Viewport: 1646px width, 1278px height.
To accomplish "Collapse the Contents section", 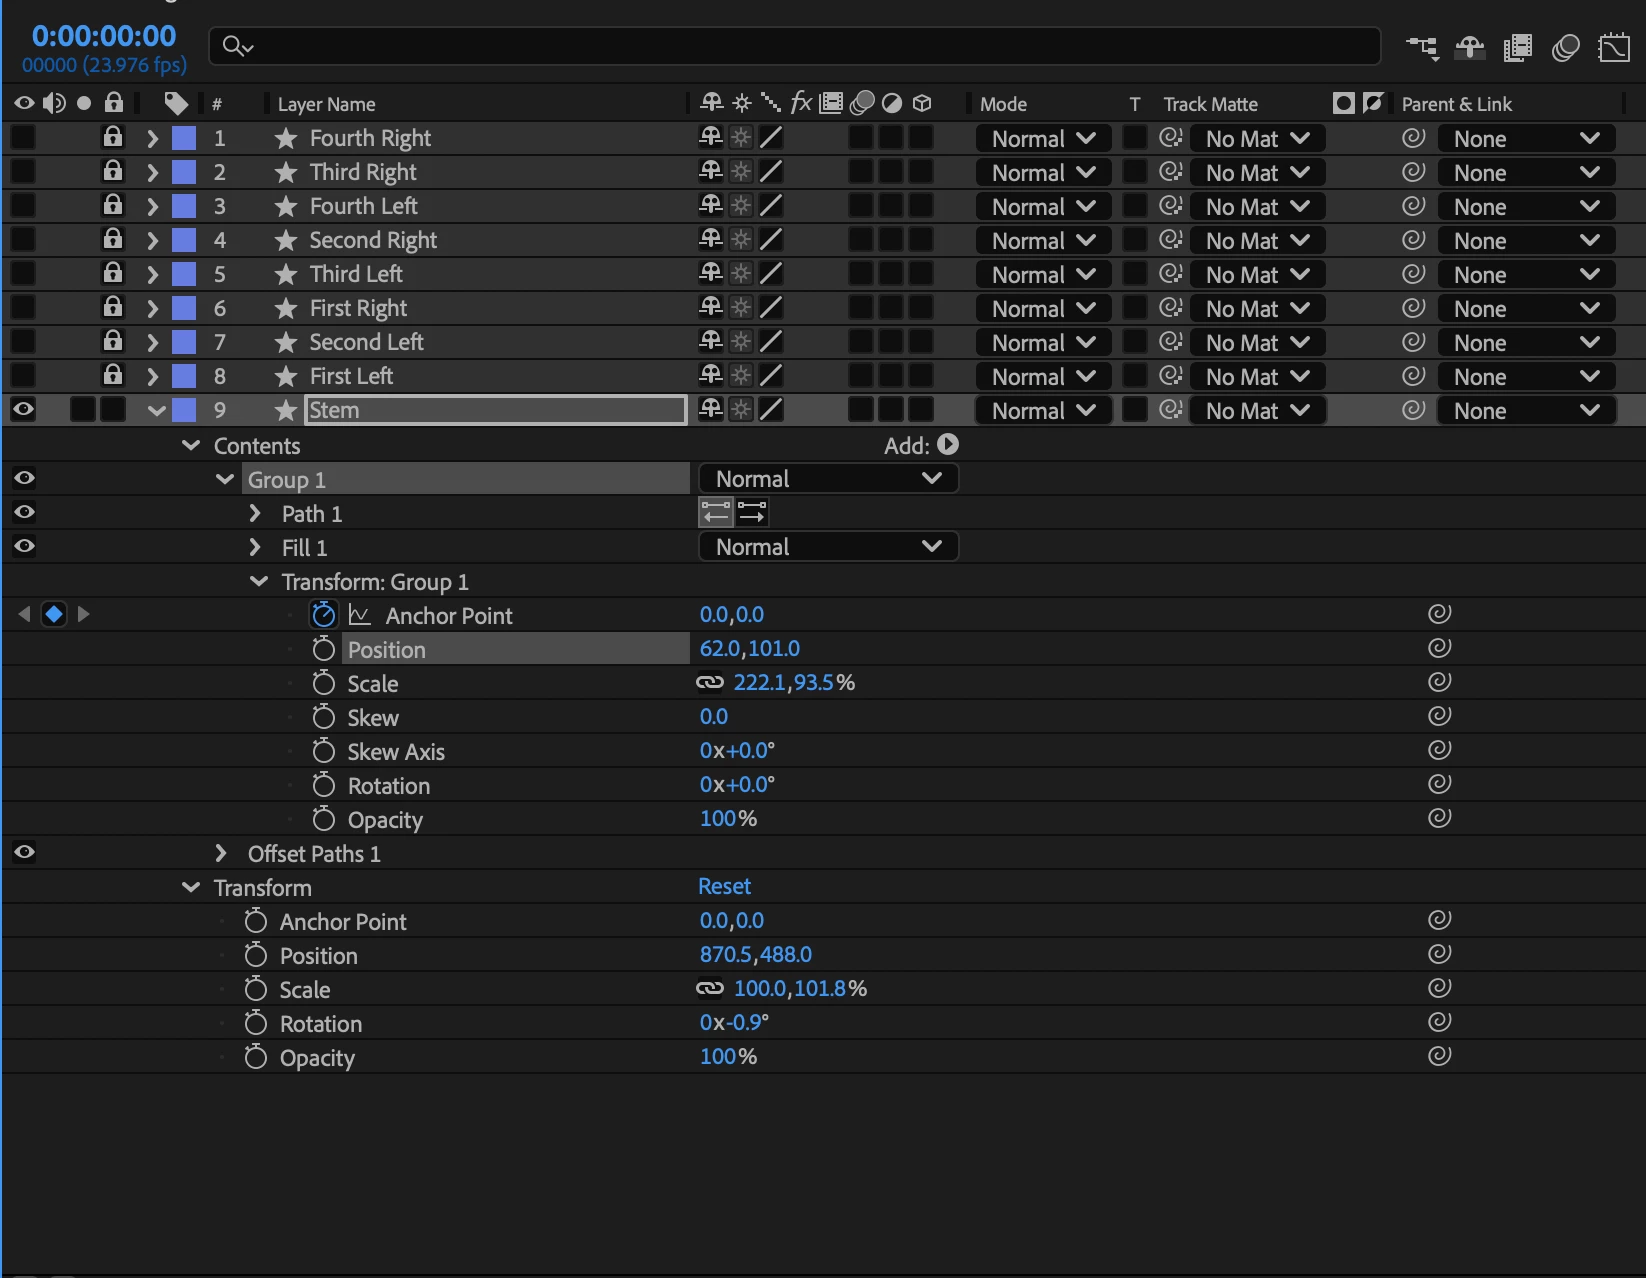I will pos(191,445).
